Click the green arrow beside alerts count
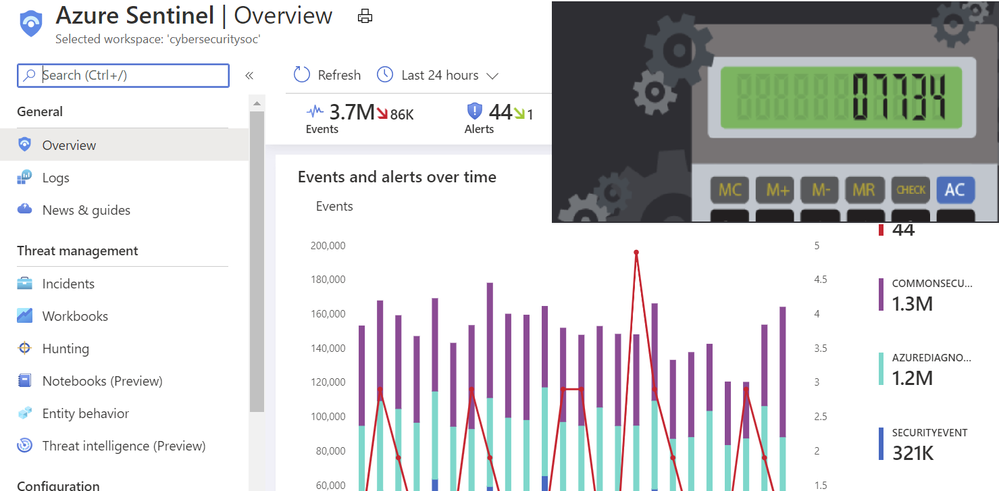The height and width of the screenshot is (491, 999). (519, 114)
